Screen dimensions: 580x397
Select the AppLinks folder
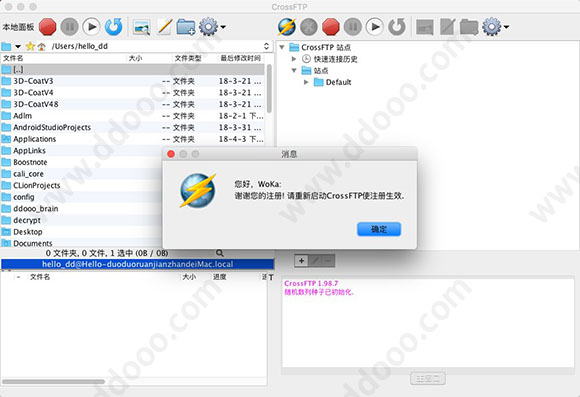click(81, 151)
